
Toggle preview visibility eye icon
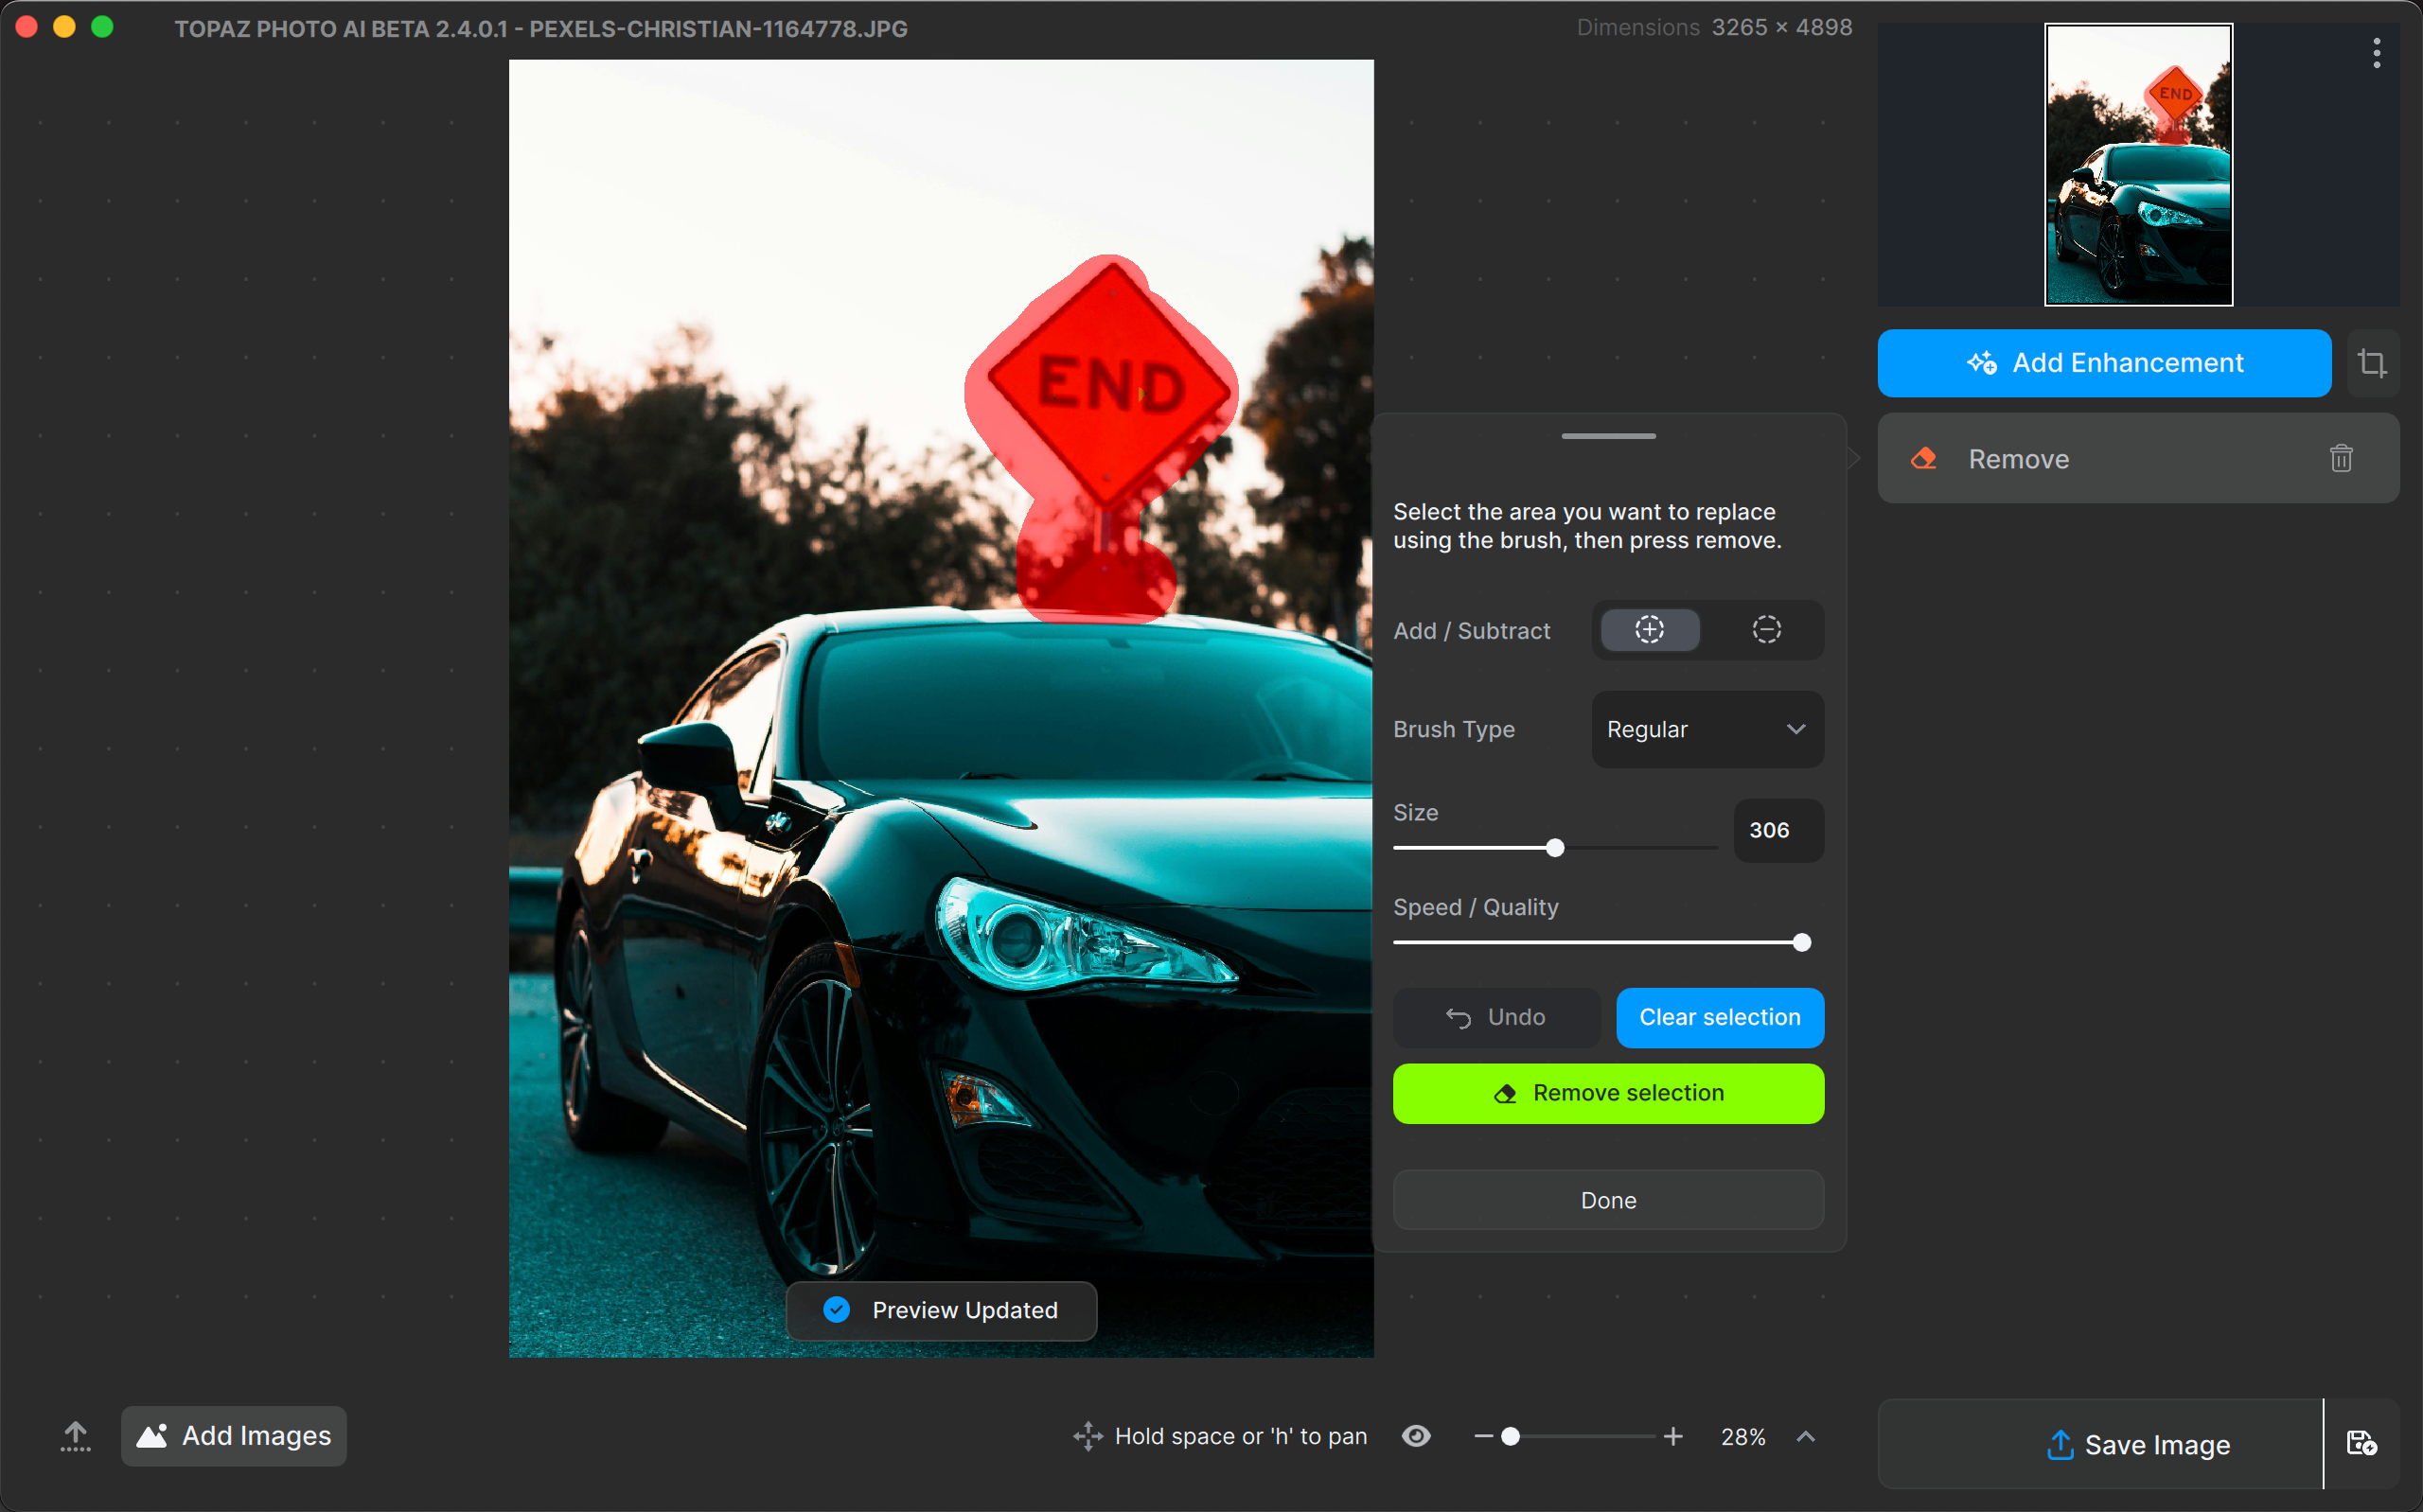tap(1416, 1437)
